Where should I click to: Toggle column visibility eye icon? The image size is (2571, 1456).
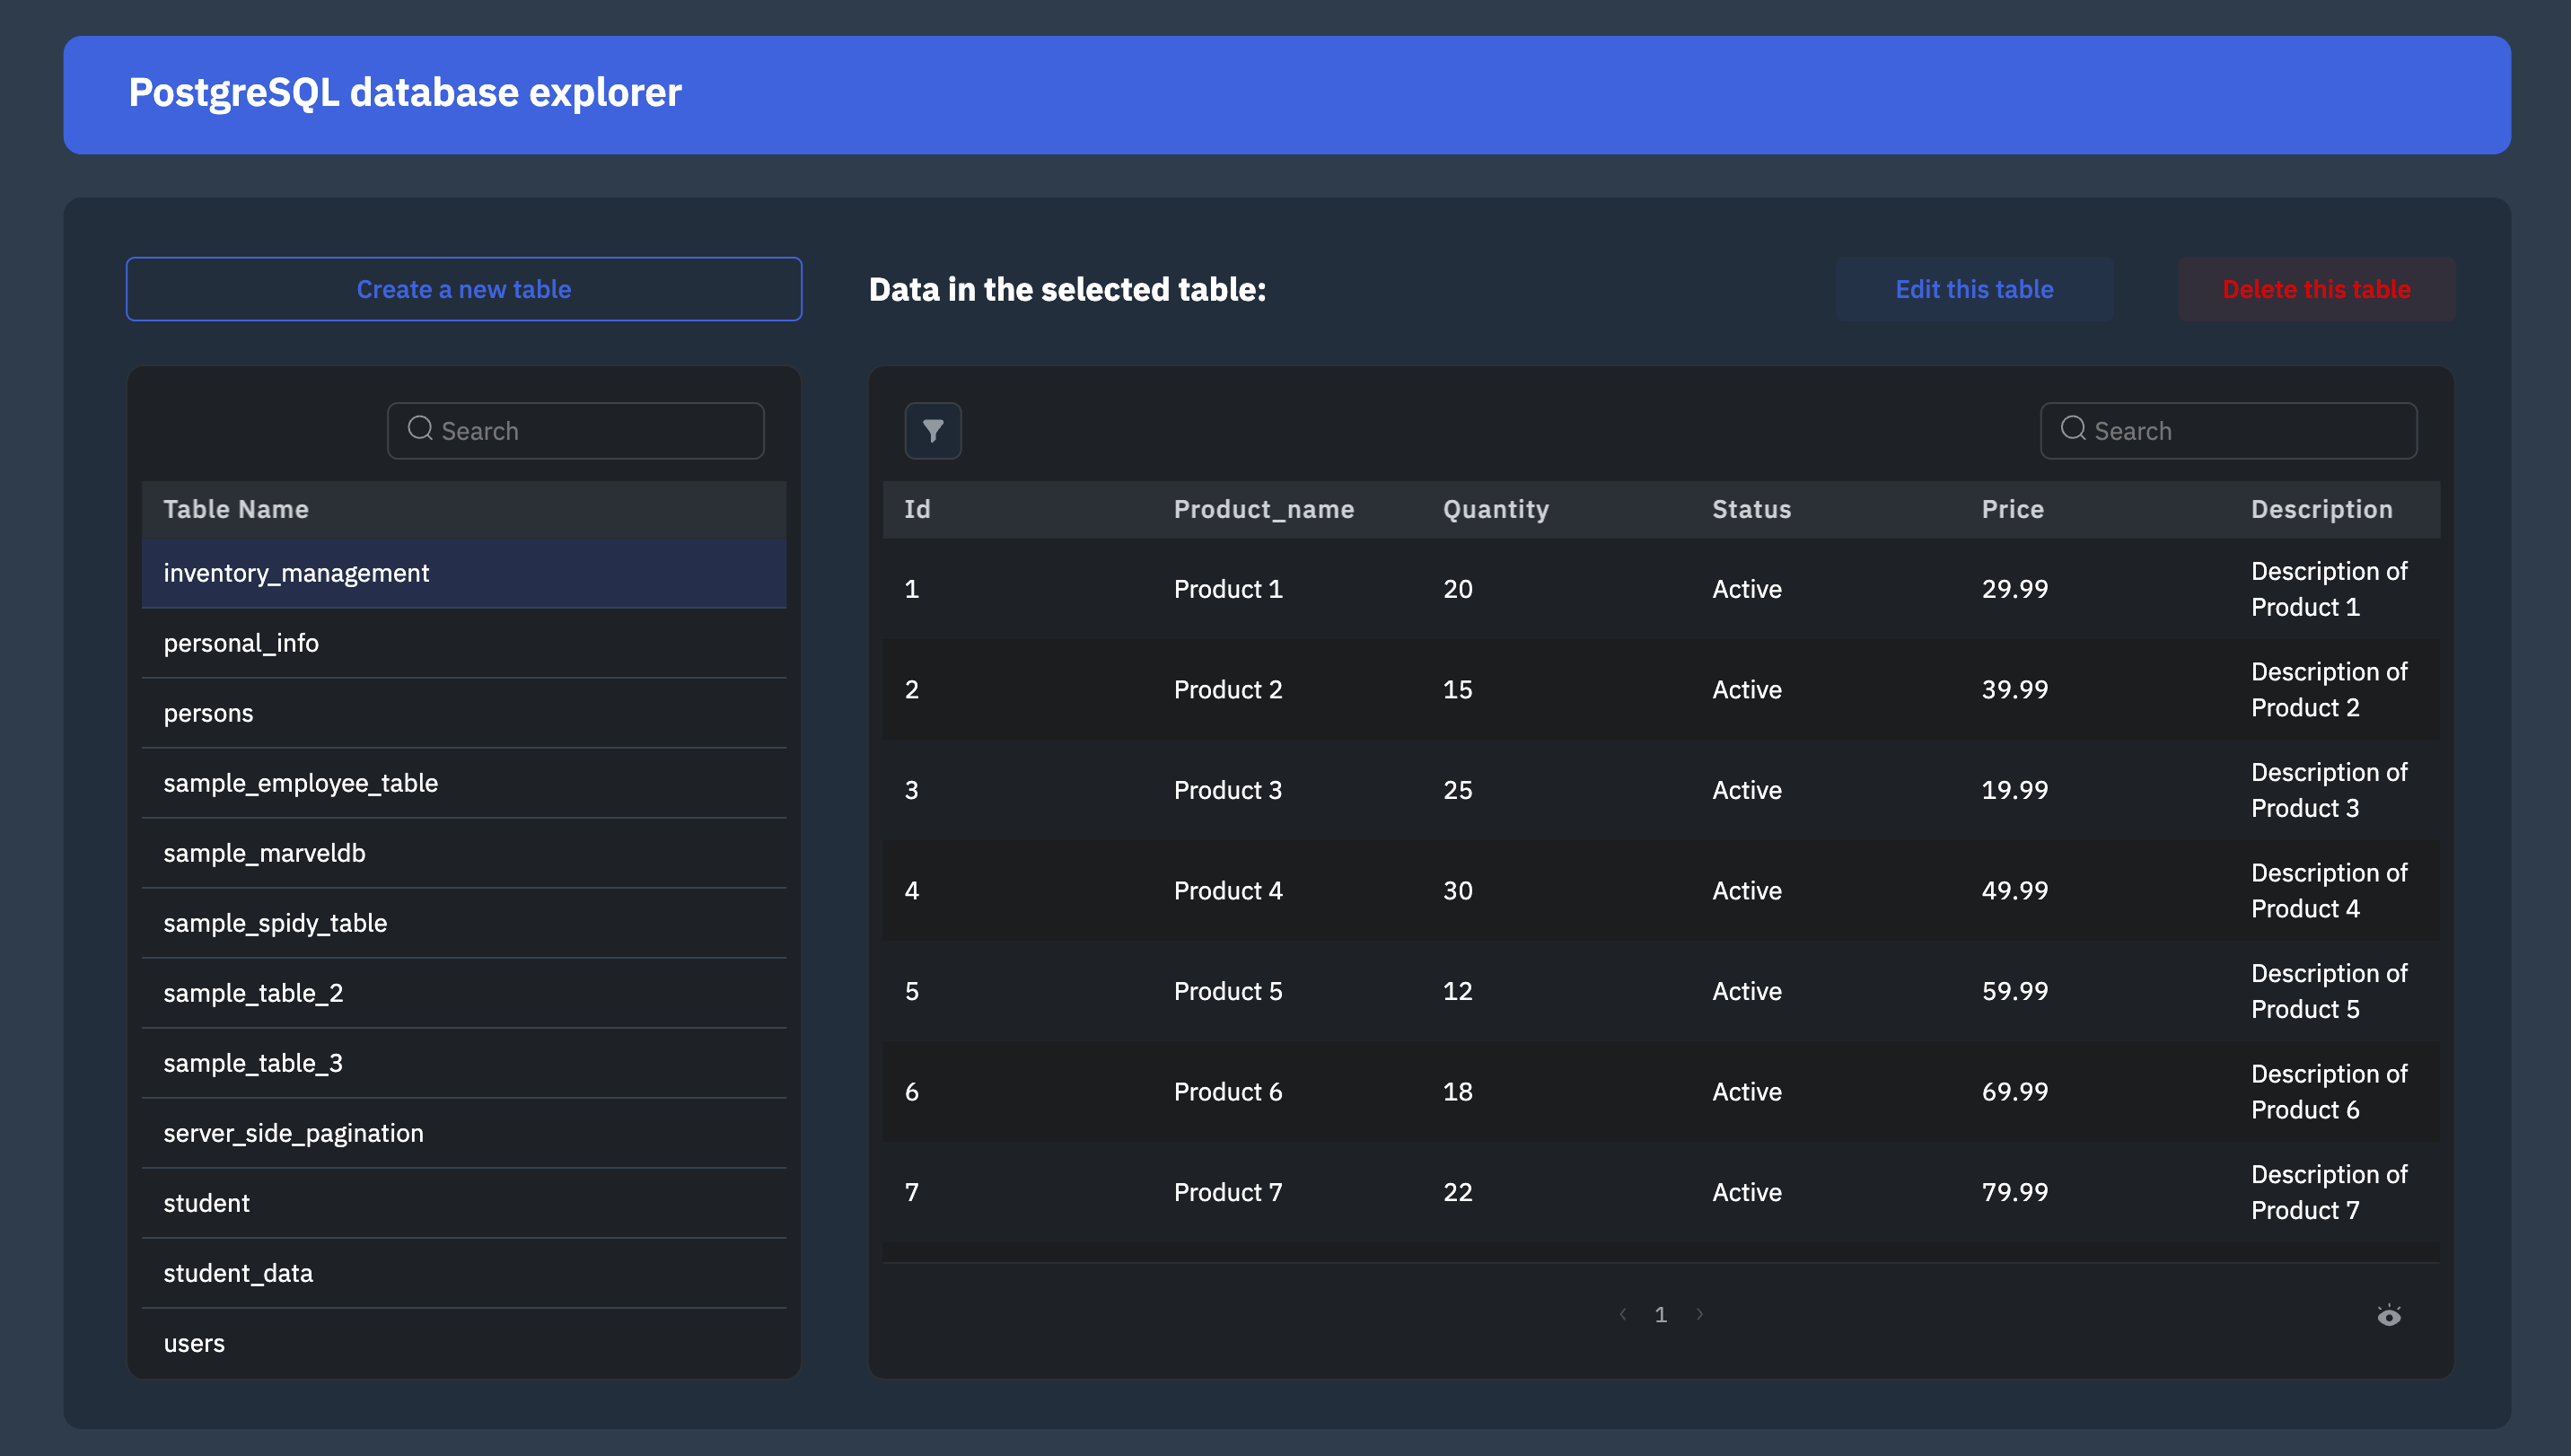2388,1315
